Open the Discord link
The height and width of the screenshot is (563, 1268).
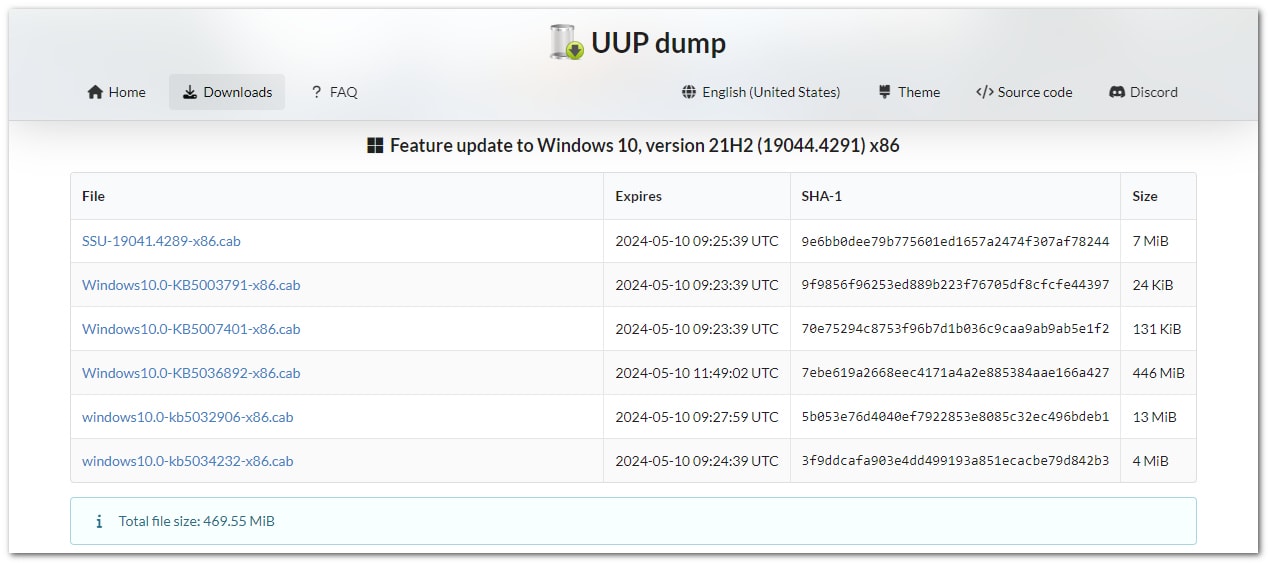(x=1143, y=92)
